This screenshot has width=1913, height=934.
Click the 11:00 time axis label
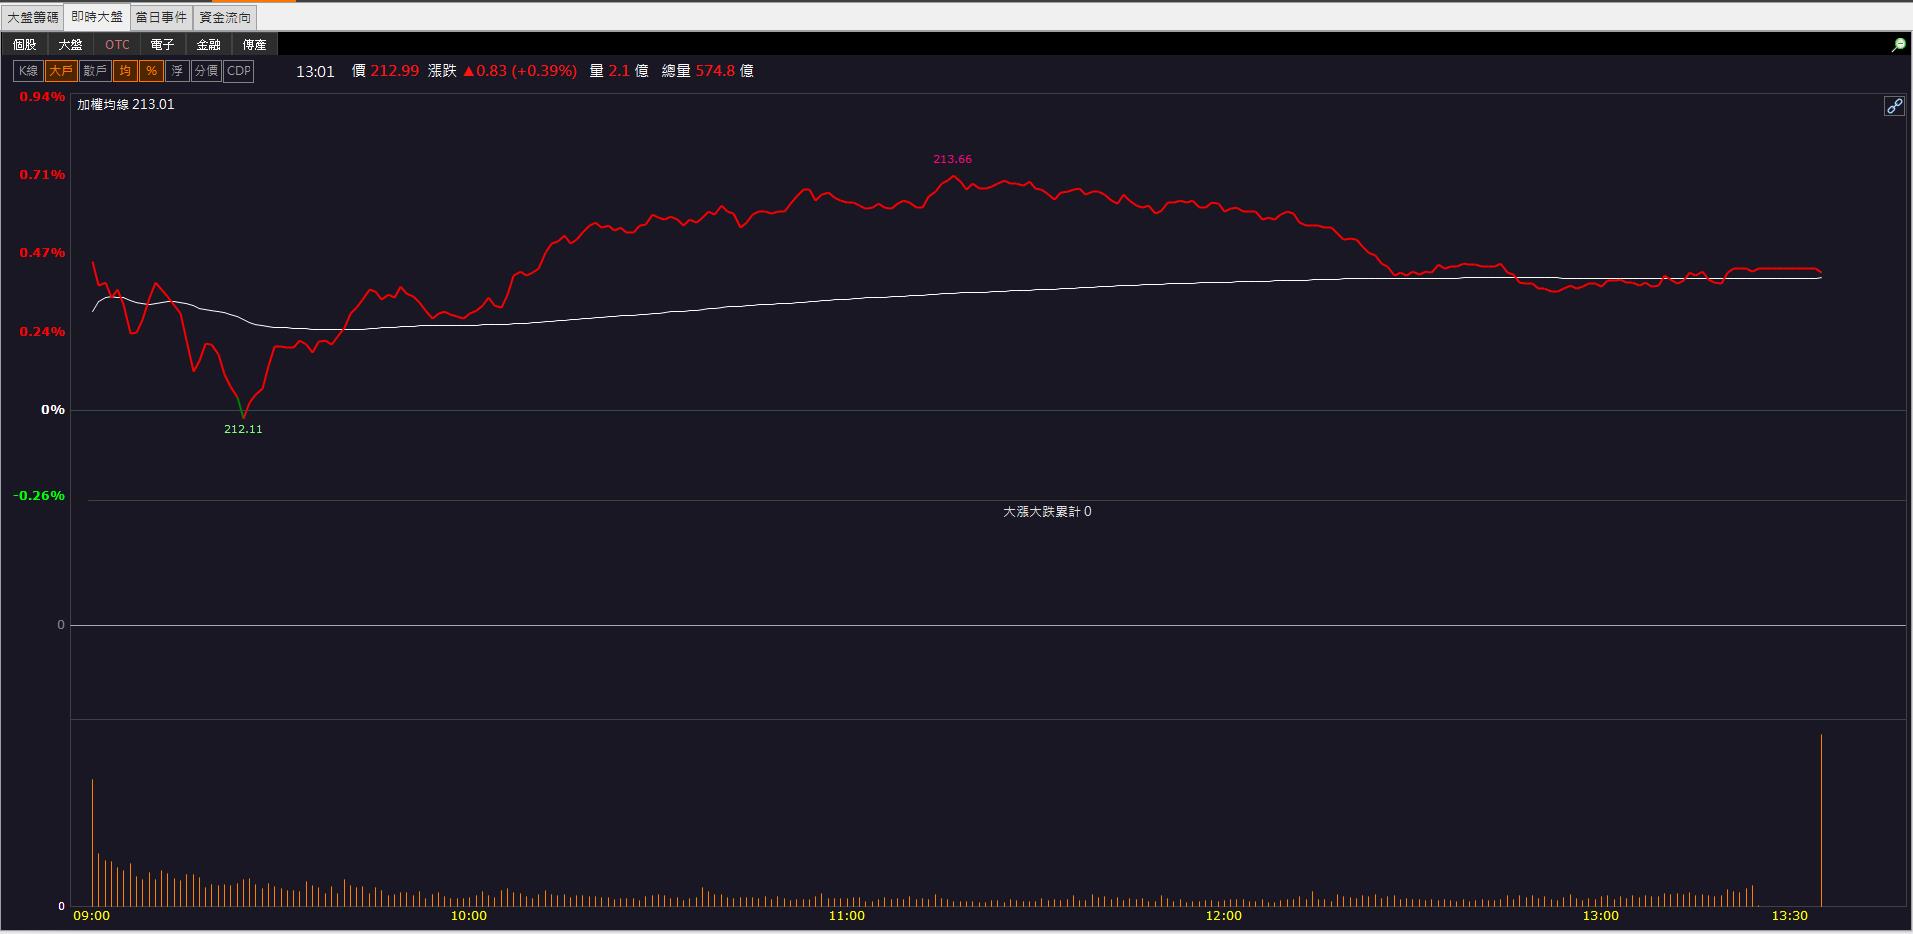click(x=846, y=916)
